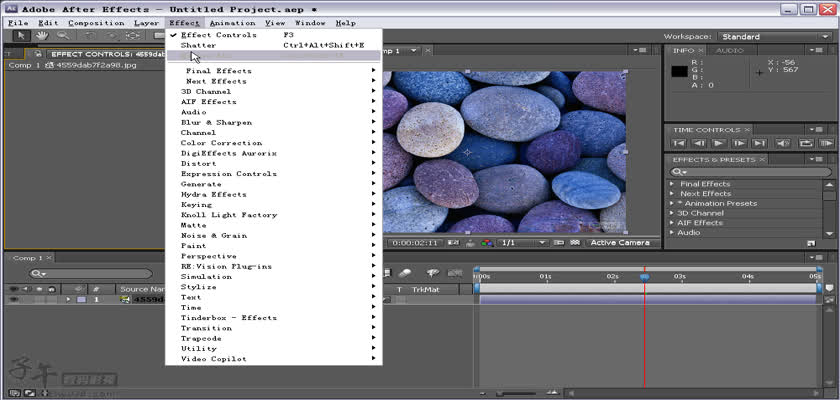Select the Zoom magnifier tool
840x400 pixels.
pyautogui.click(x=63, y=36)
